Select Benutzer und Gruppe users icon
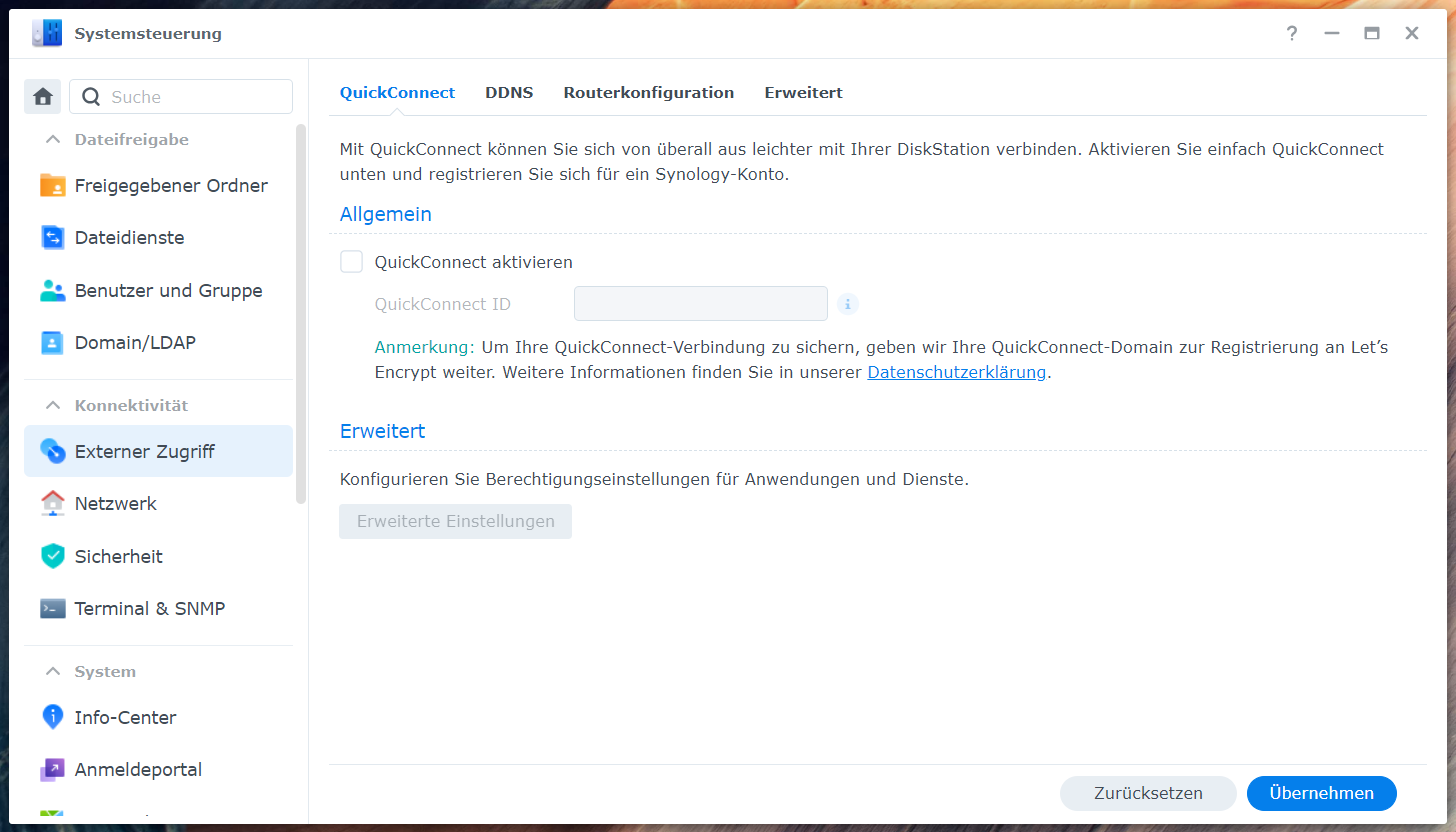Image resolution: width=1456 pixels, height=832 pixels. [x=52, y=291]
